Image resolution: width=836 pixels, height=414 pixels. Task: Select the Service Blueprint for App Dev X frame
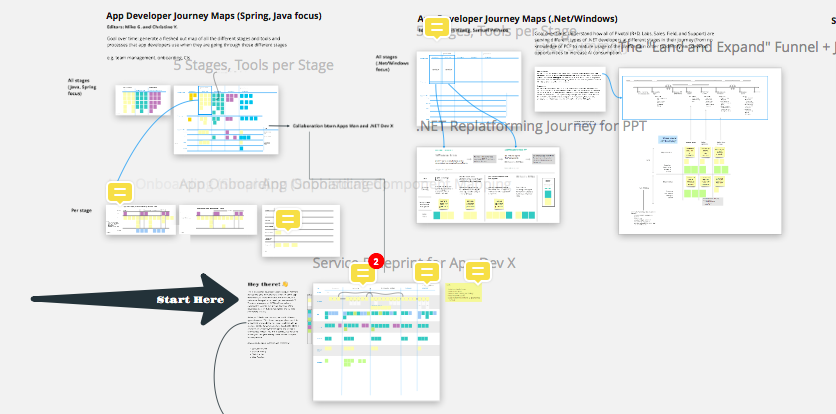click(376, 341)
